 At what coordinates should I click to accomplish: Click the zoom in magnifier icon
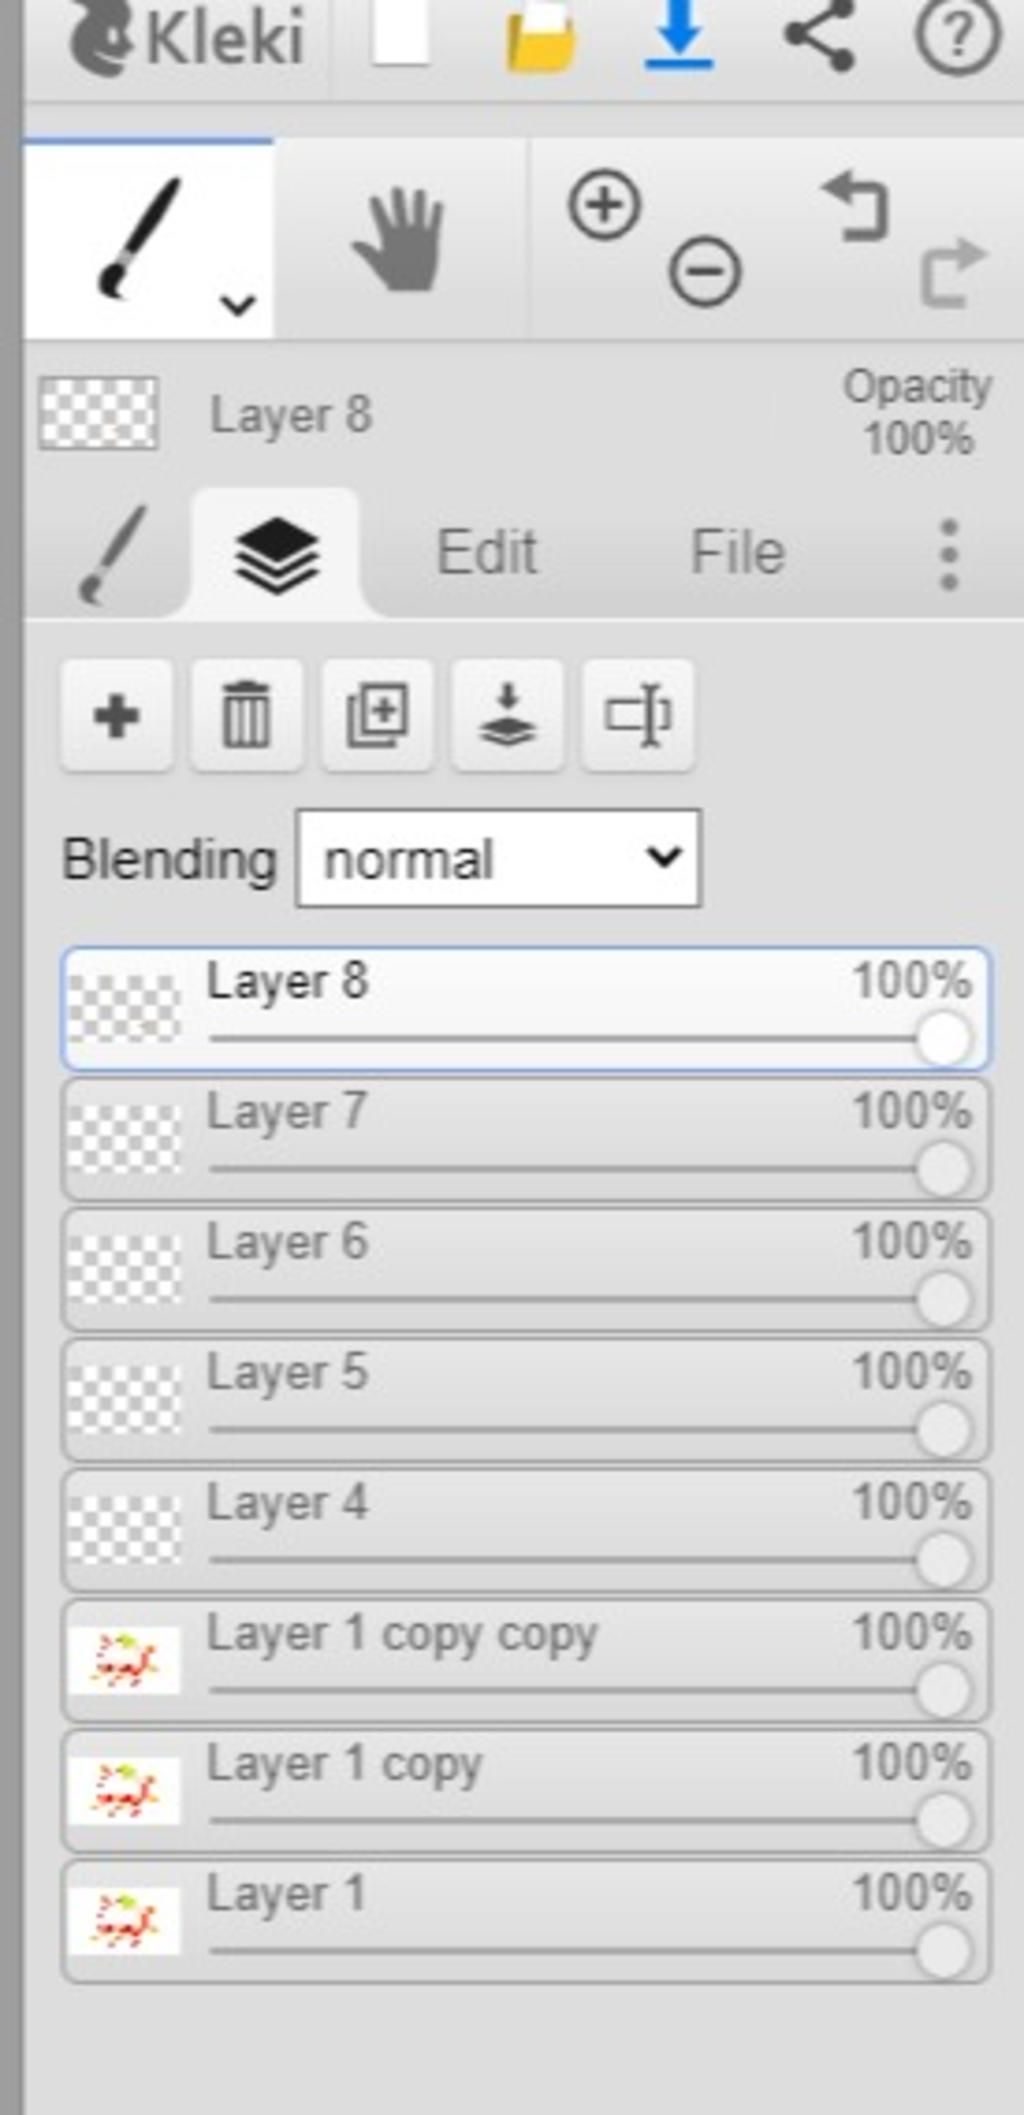click(x=604, y=205)
